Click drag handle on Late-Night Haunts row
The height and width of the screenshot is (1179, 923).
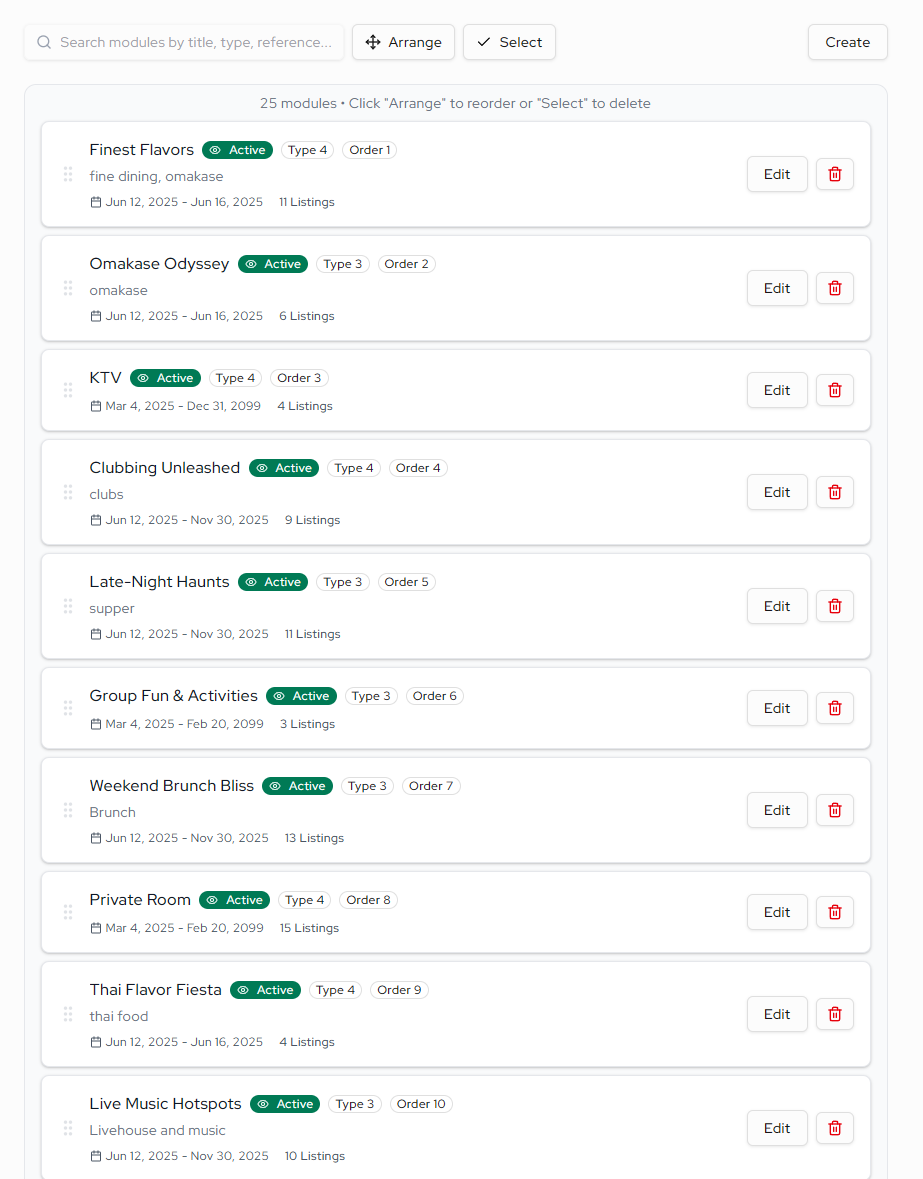[x=68, y=606]
